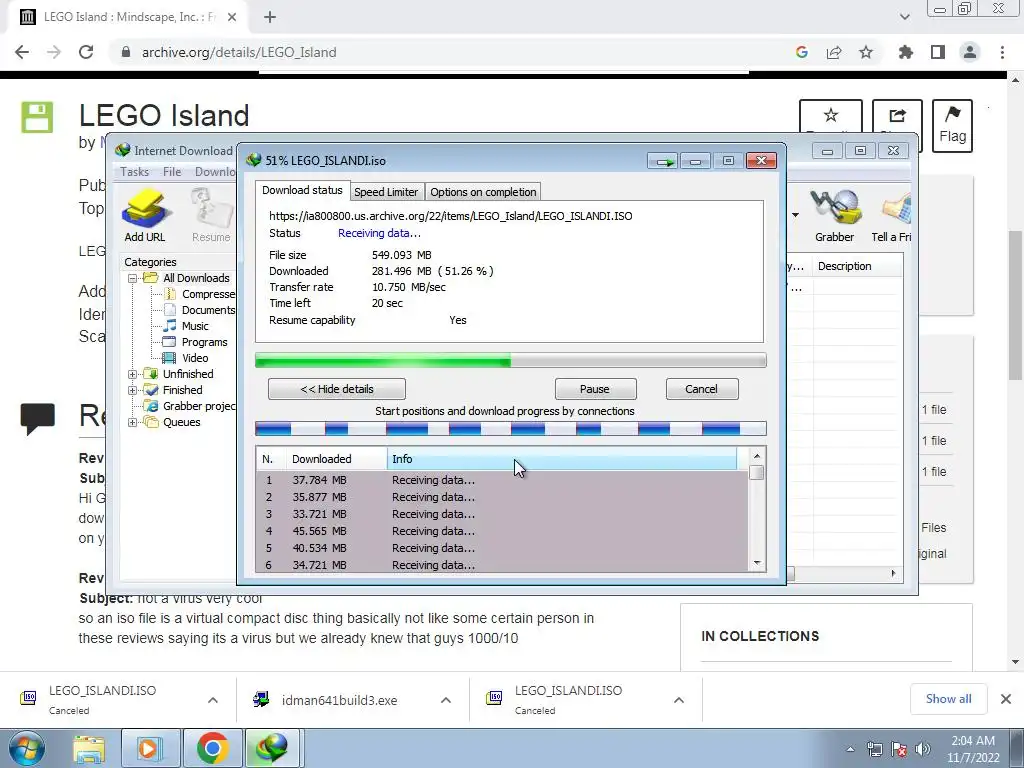The width and height of the screenshot is (1024, 768).
Task: Click the Info column header
Action: pos(562,459)
